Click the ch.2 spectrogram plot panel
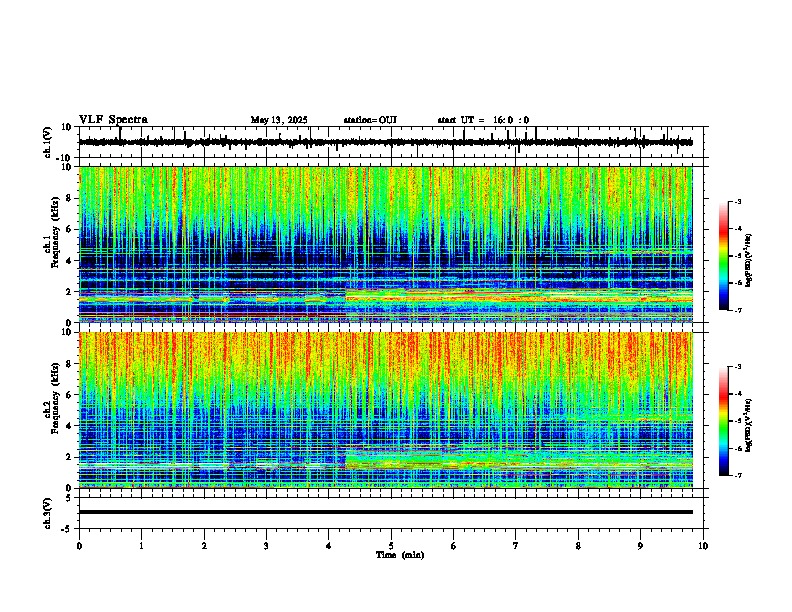The width and height of the screenshot is (792, 612). pyautogui.click(x=386, y=410)
